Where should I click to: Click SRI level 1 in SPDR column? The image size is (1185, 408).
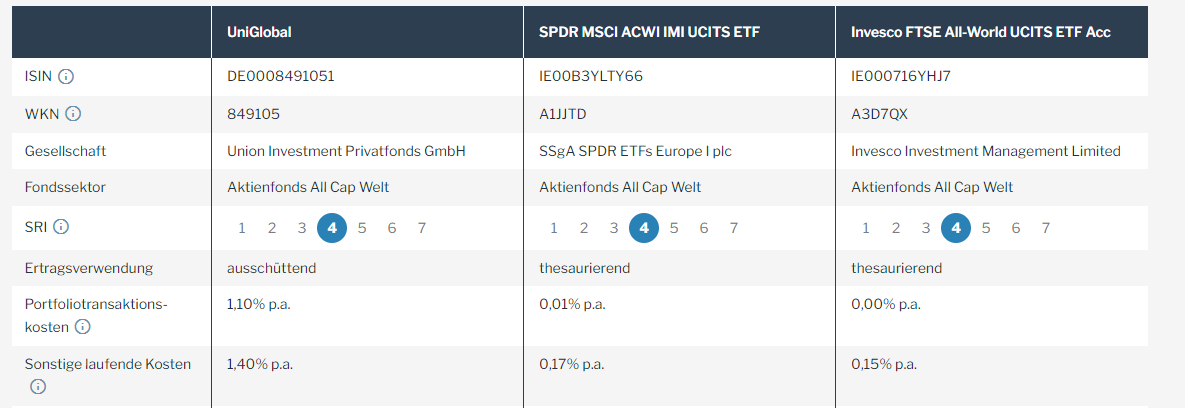(x=554, y=228)
